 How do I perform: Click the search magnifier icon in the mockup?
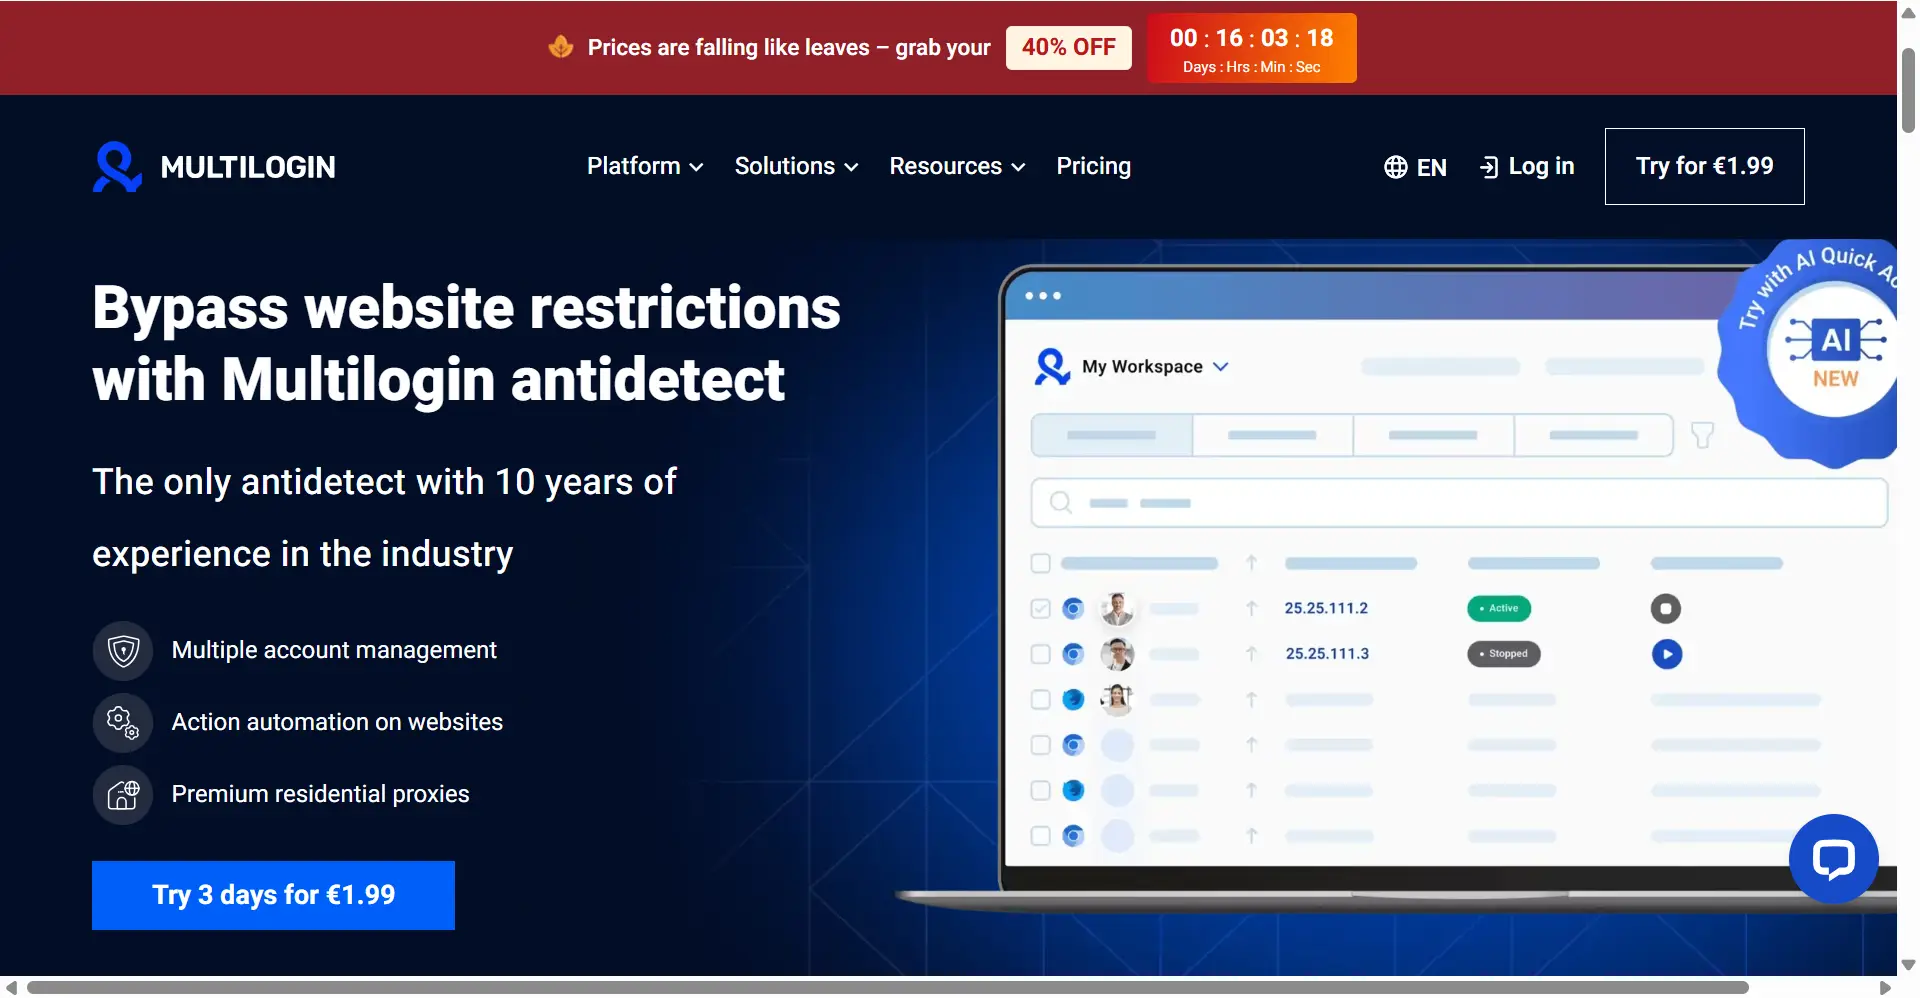[x=1061, y=502]
